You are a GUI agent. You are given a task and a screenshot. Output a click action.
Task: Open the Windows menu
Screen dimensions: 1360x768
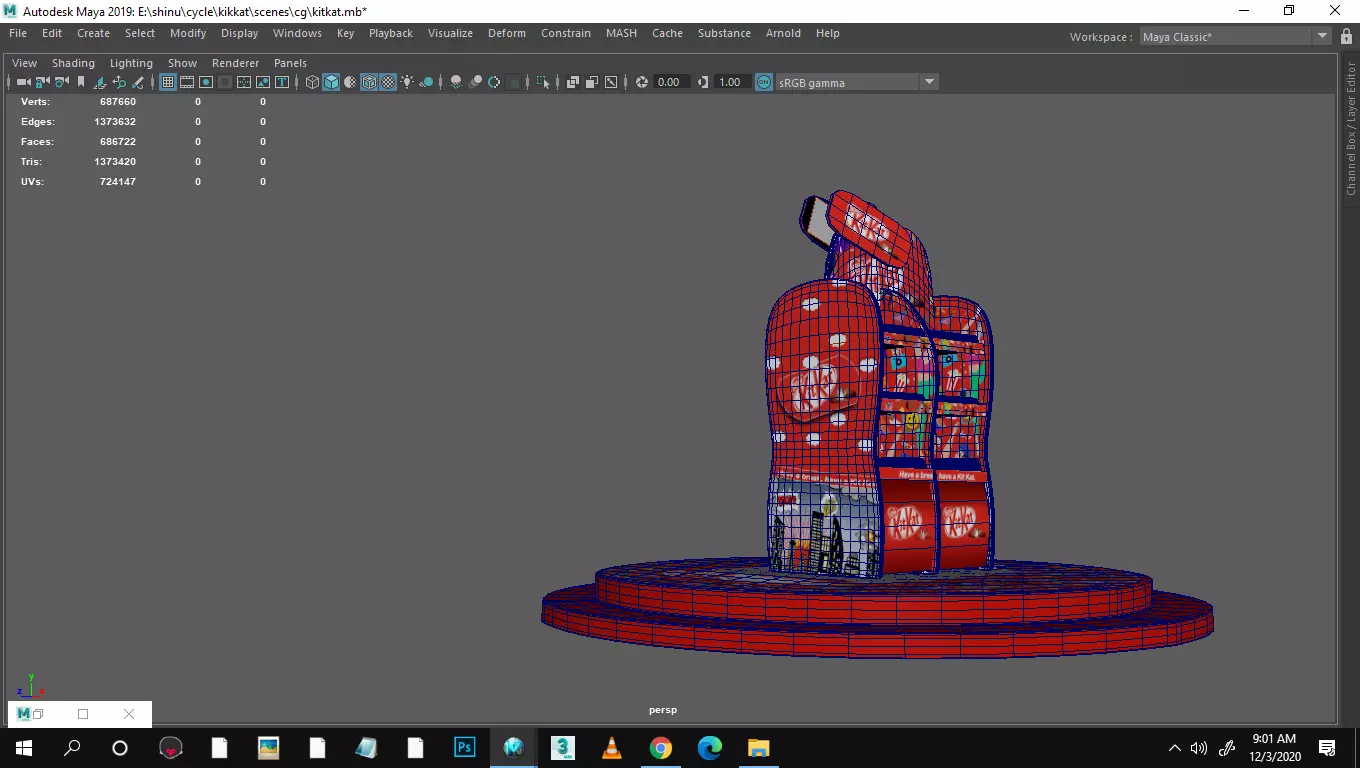tap(297, 33)
